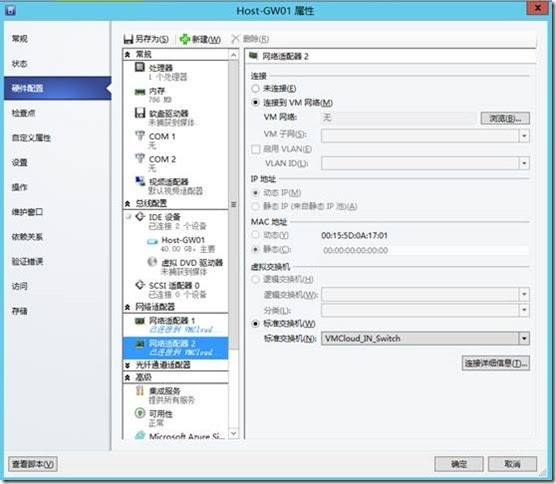Click Connection details (连接详细信息) button

[x=496, y=363]
